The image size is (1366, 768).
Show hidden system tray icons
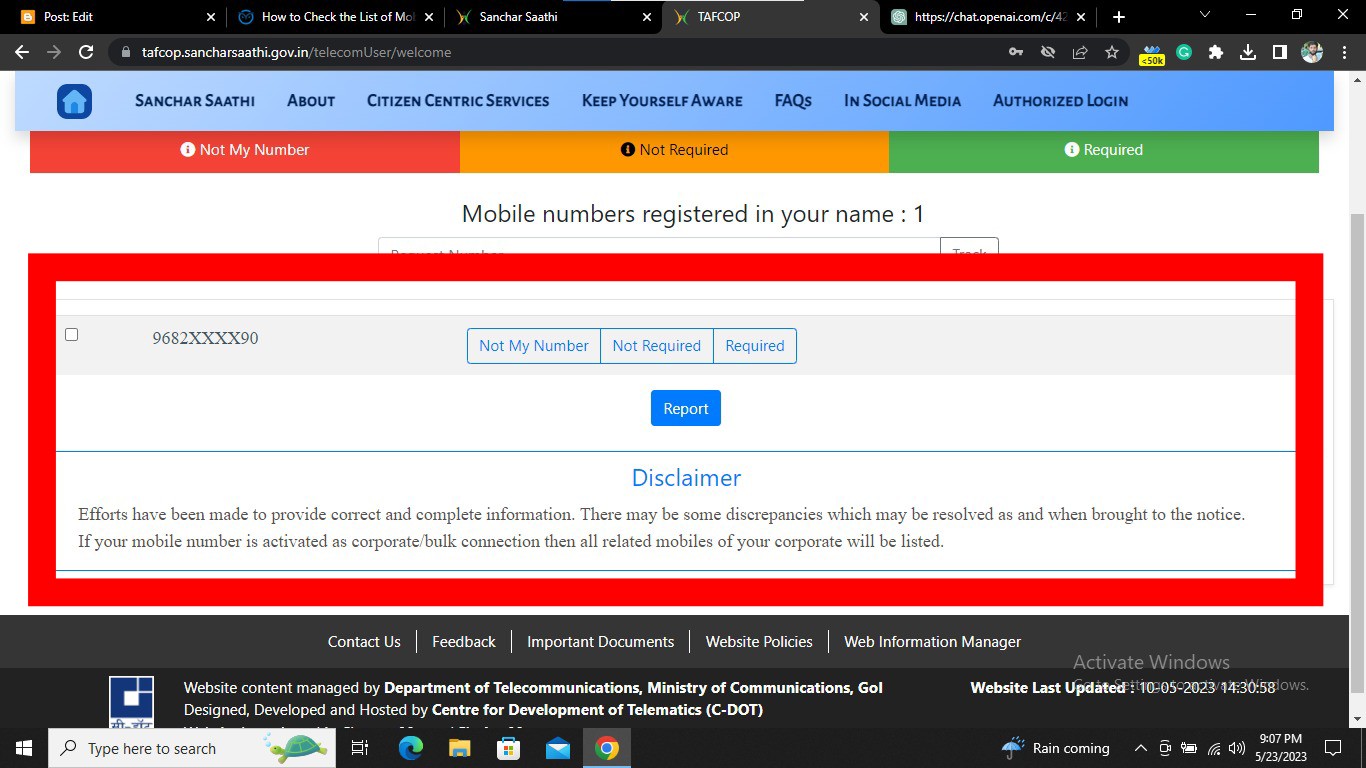pos(1140,748)
